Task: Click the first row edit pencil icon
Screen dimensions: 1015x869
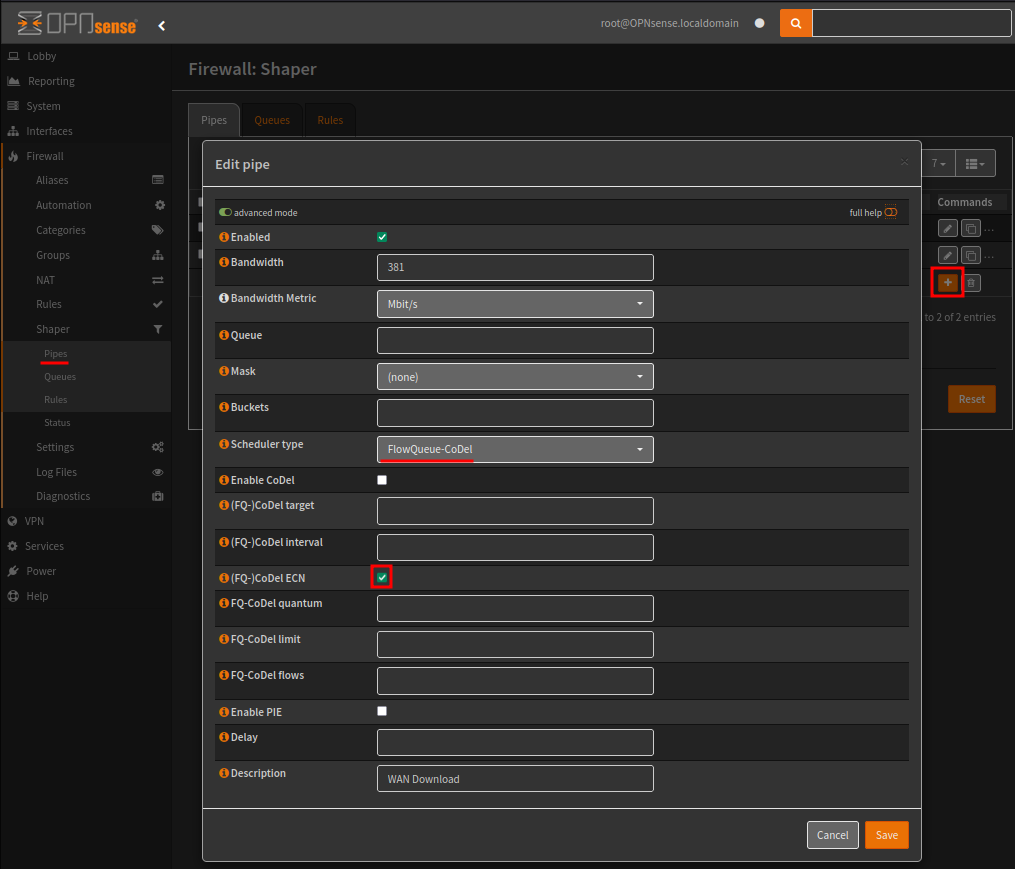Action: (948, 229)
